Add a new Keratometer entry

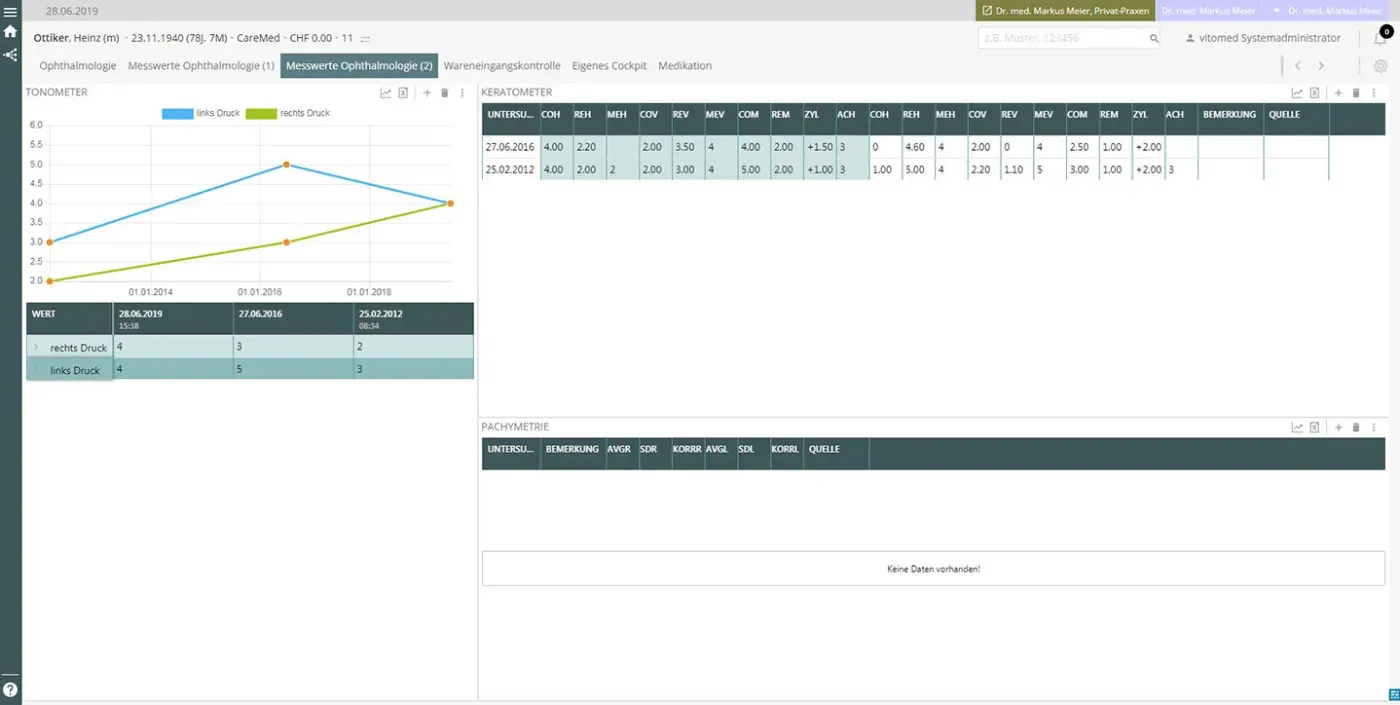tap(1339, 92)
